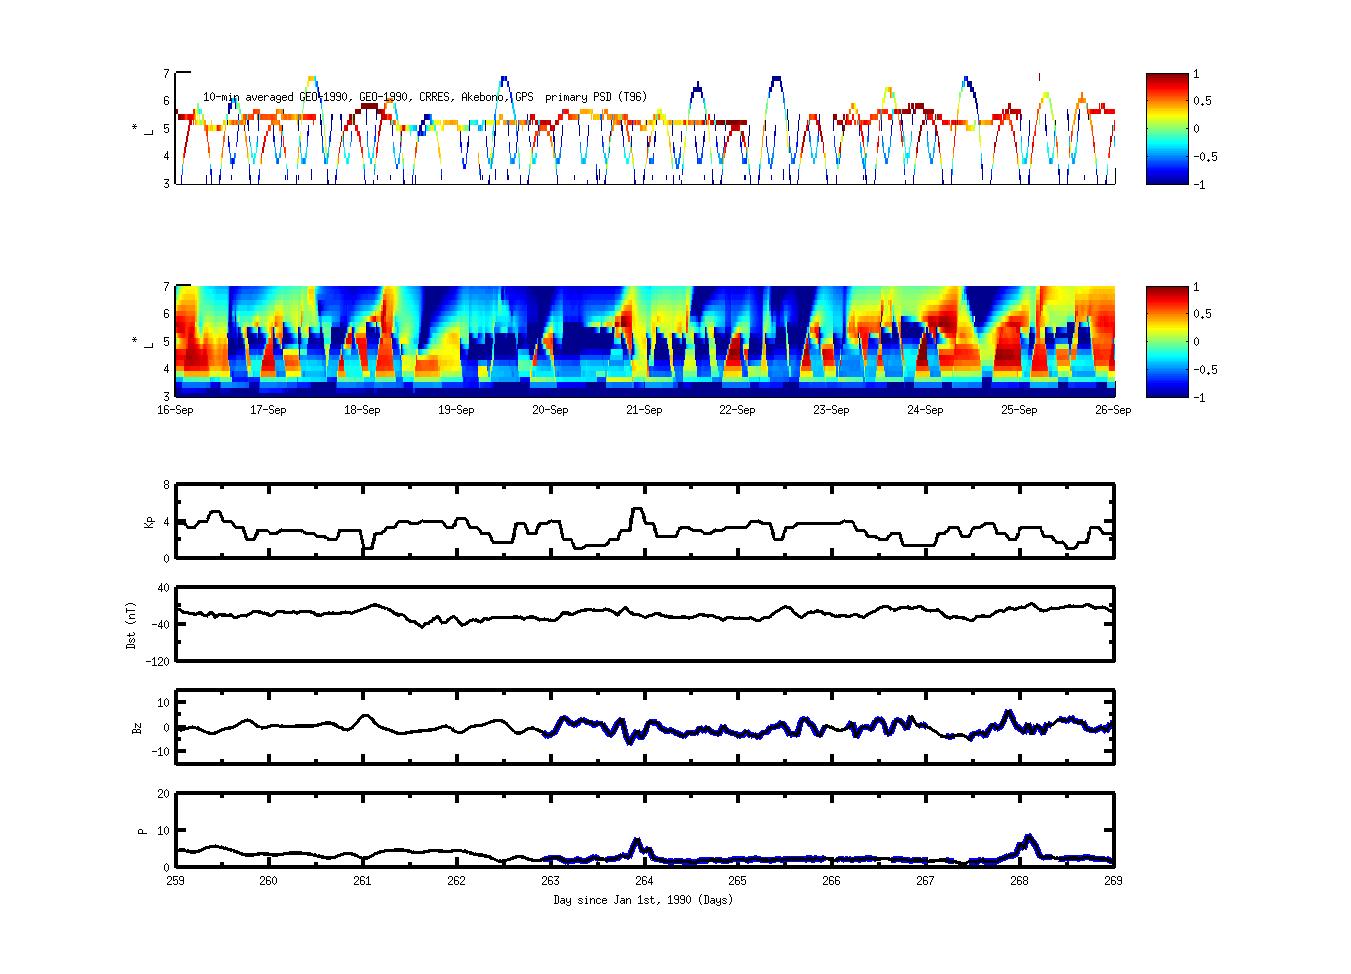This screenshot has width=1351, height=974.
Task: Click the pressure peak near day 268
Action: [1028, 837]
